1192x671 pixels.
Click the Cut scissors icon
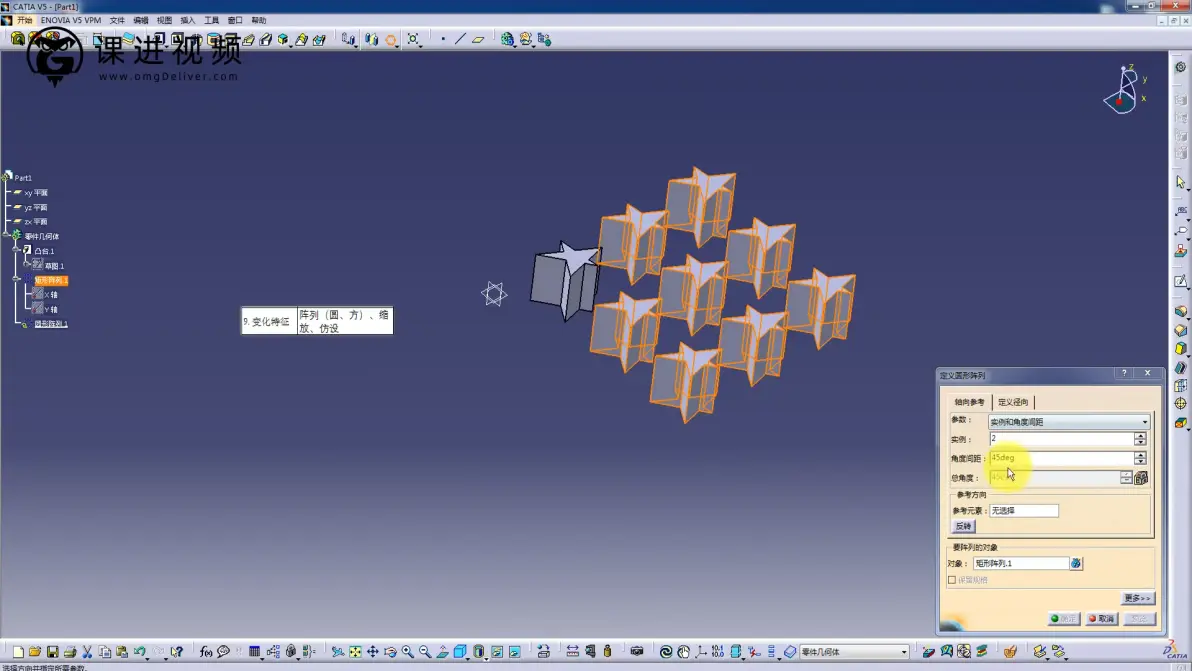pos(87,652)
